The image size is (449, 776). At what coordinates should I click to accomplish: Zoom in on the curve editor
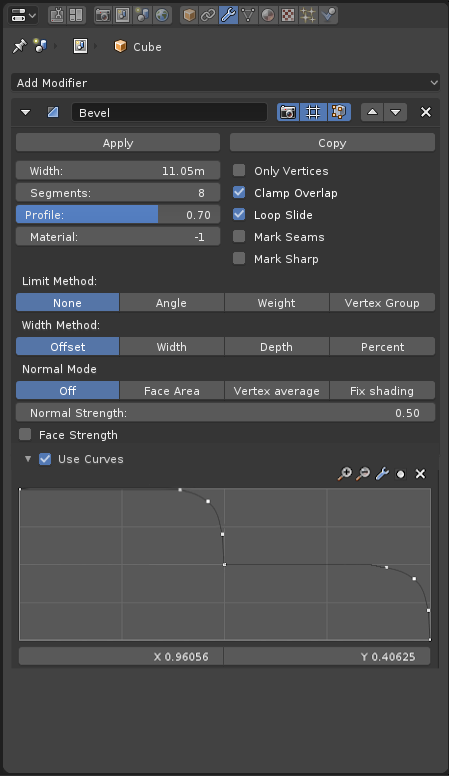click(x=345, y=474)
